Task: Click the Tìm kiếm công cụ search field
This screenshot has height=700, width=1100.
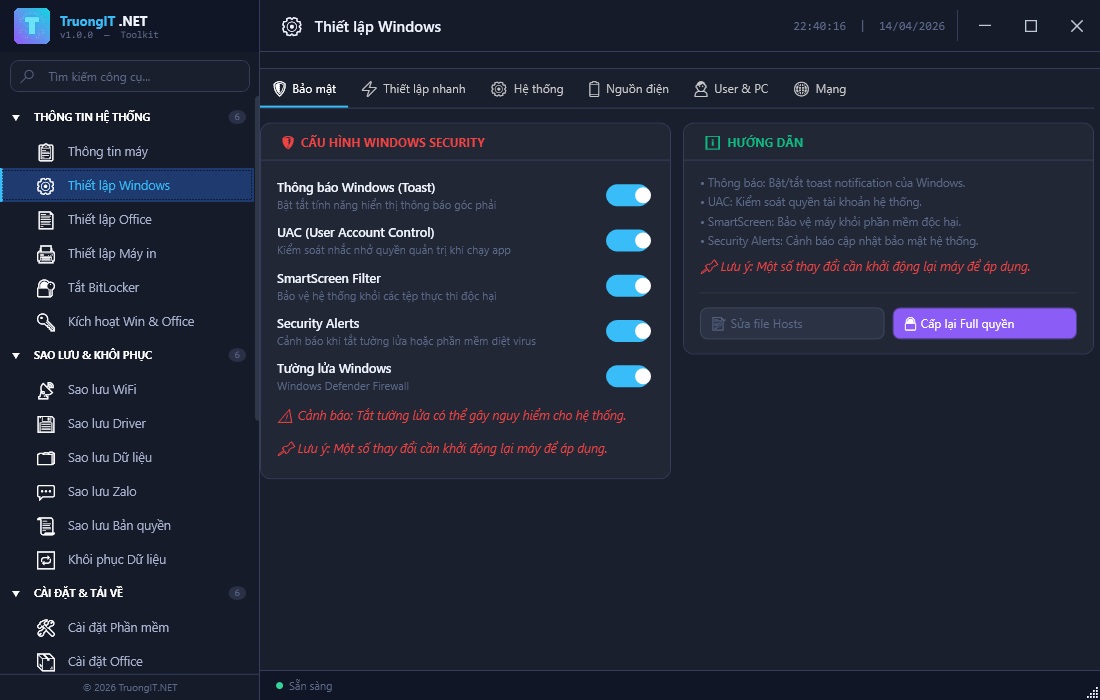Action: [130, 76]
